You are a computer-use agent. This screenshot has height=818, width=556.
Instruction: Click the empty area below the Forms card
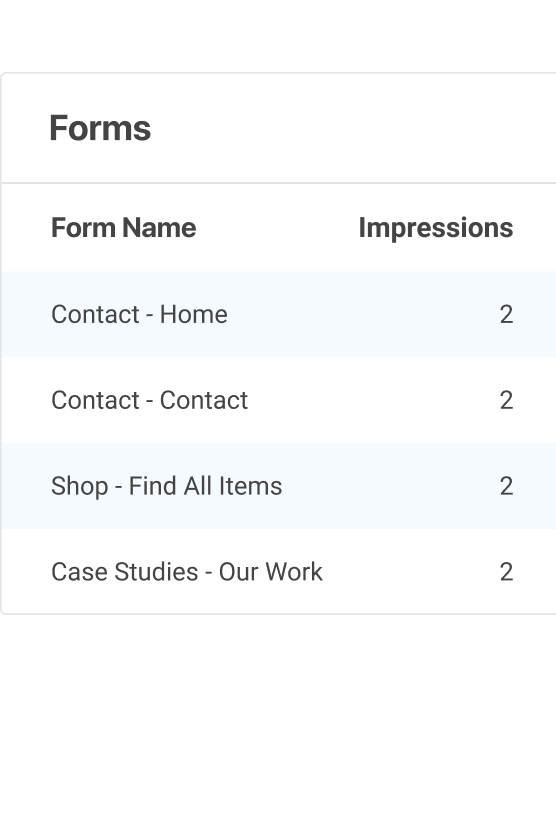point(278,716)
